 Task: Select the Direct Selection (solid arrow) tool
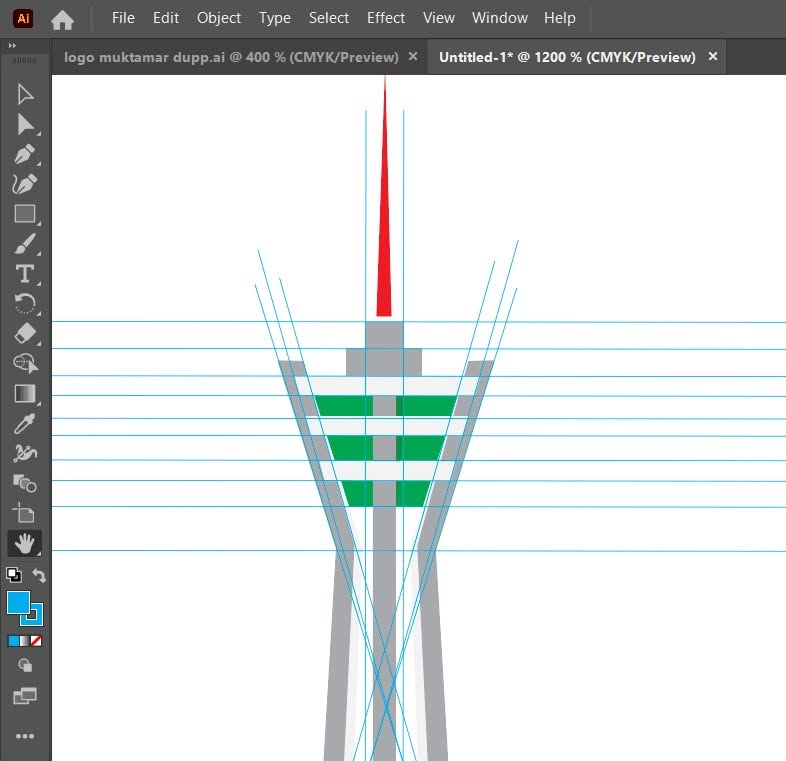coord(25,124)
